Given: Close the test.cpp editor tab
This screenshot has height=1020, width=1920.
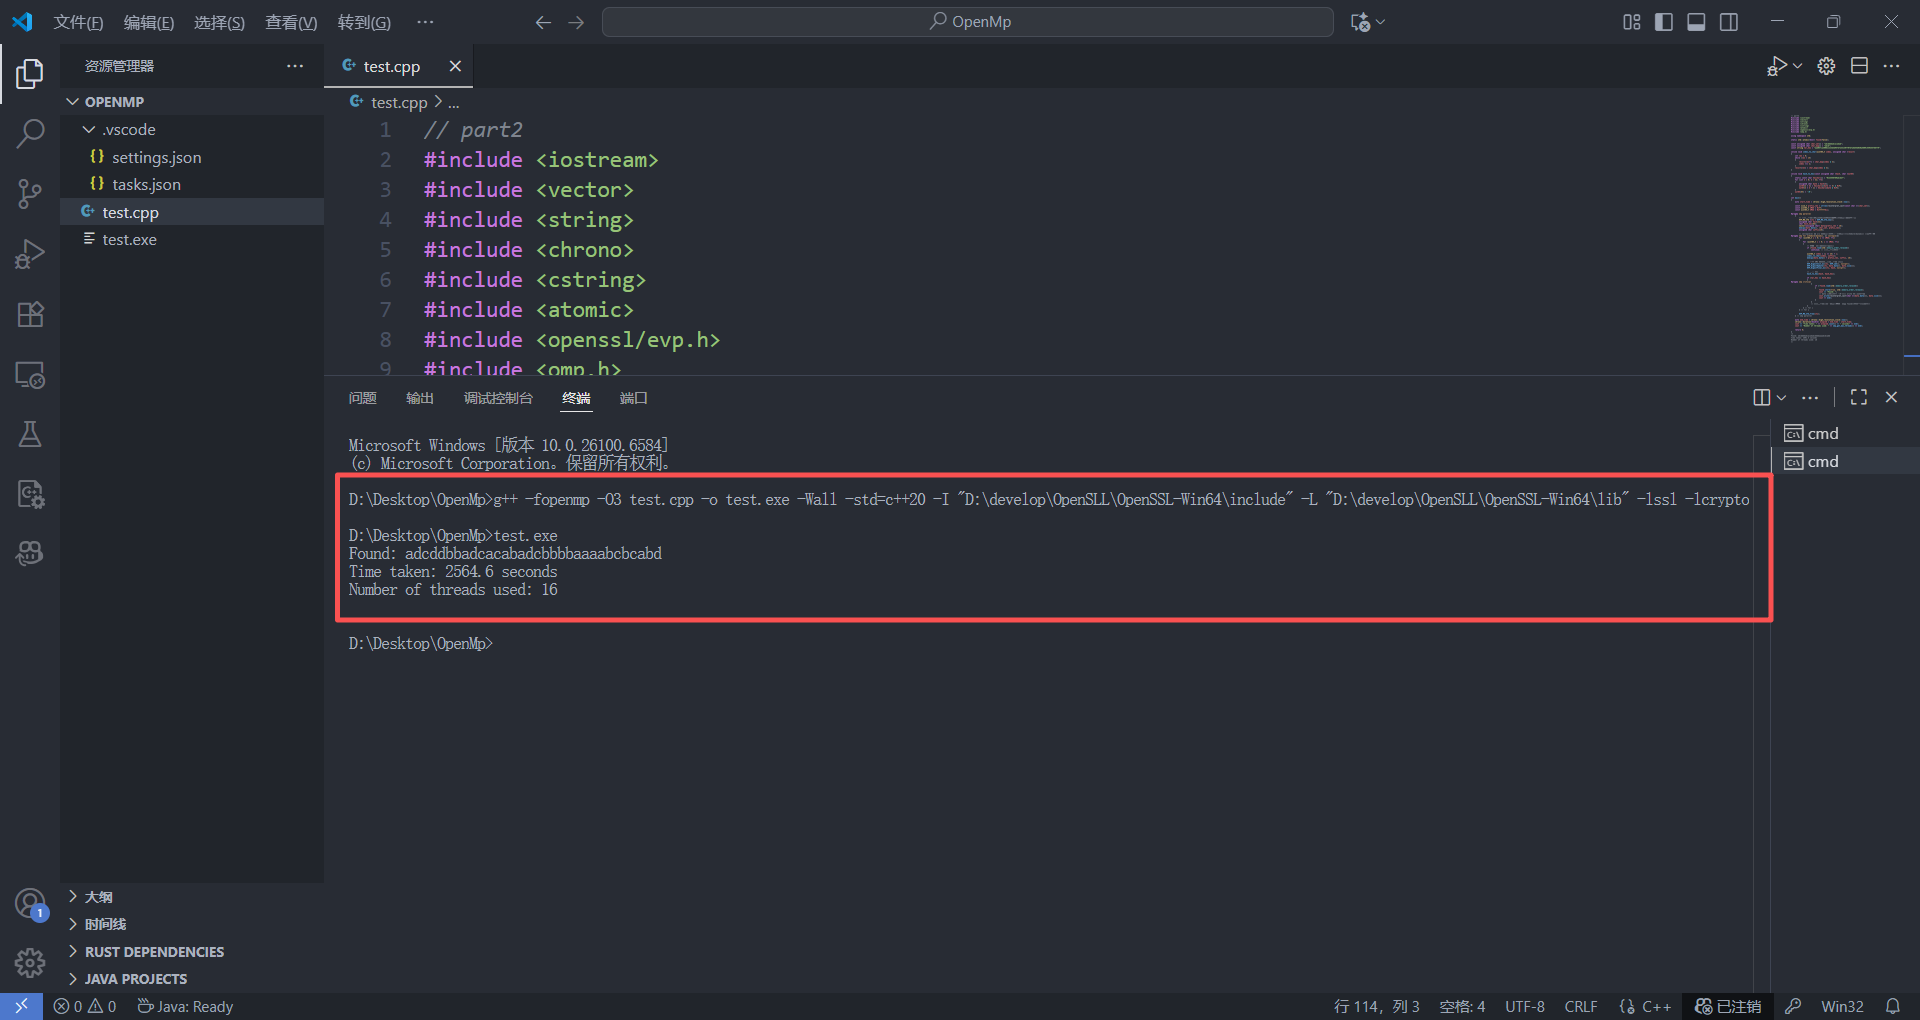Looking at the screenshot, I should 455,66.
